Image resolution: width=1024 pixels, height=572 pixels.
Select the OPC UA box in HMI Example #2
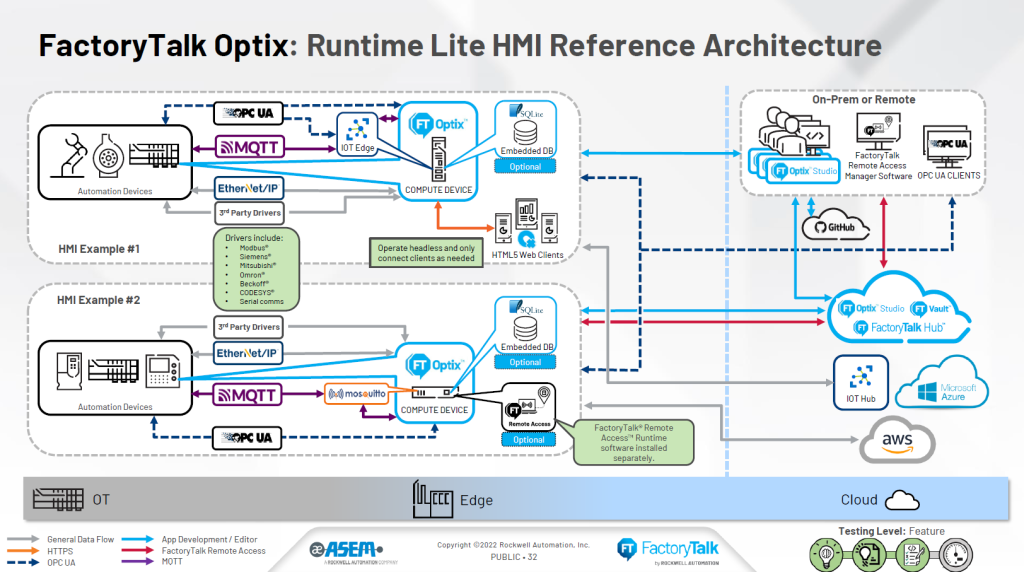[247, 437]
